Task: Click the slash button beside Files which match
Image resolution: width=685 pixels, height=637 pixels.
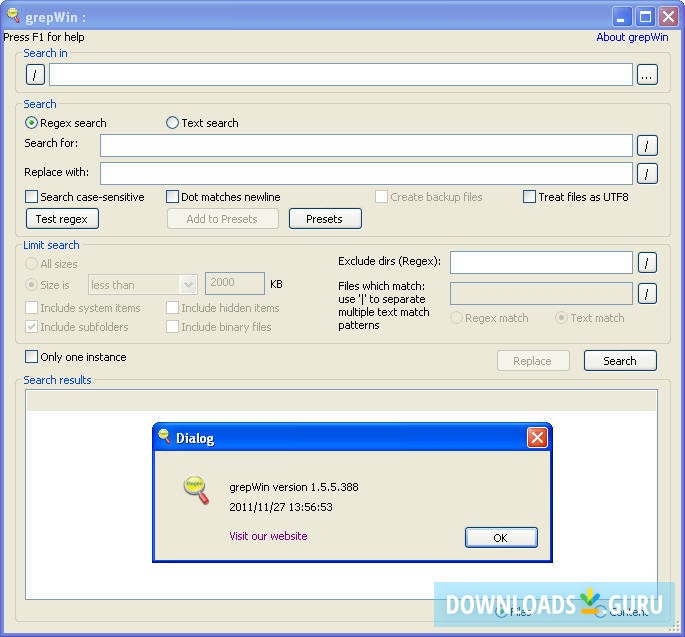Action: tap(647, 293)
